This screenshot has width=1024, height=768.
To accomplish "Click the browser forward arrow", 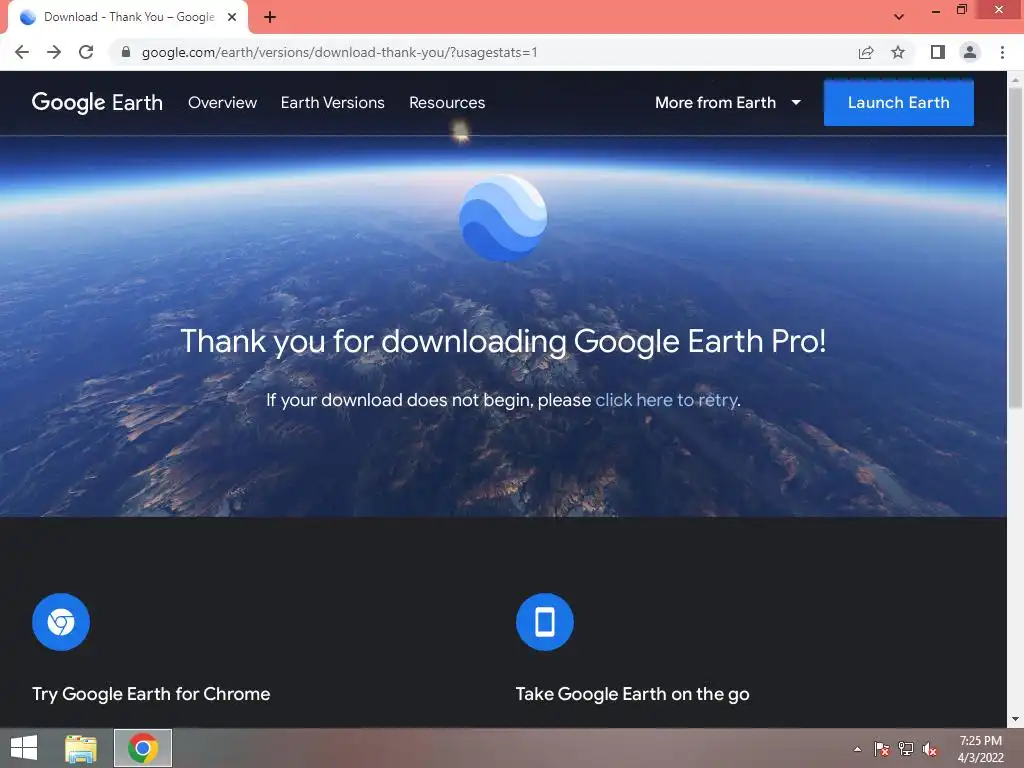I will 54,52.
